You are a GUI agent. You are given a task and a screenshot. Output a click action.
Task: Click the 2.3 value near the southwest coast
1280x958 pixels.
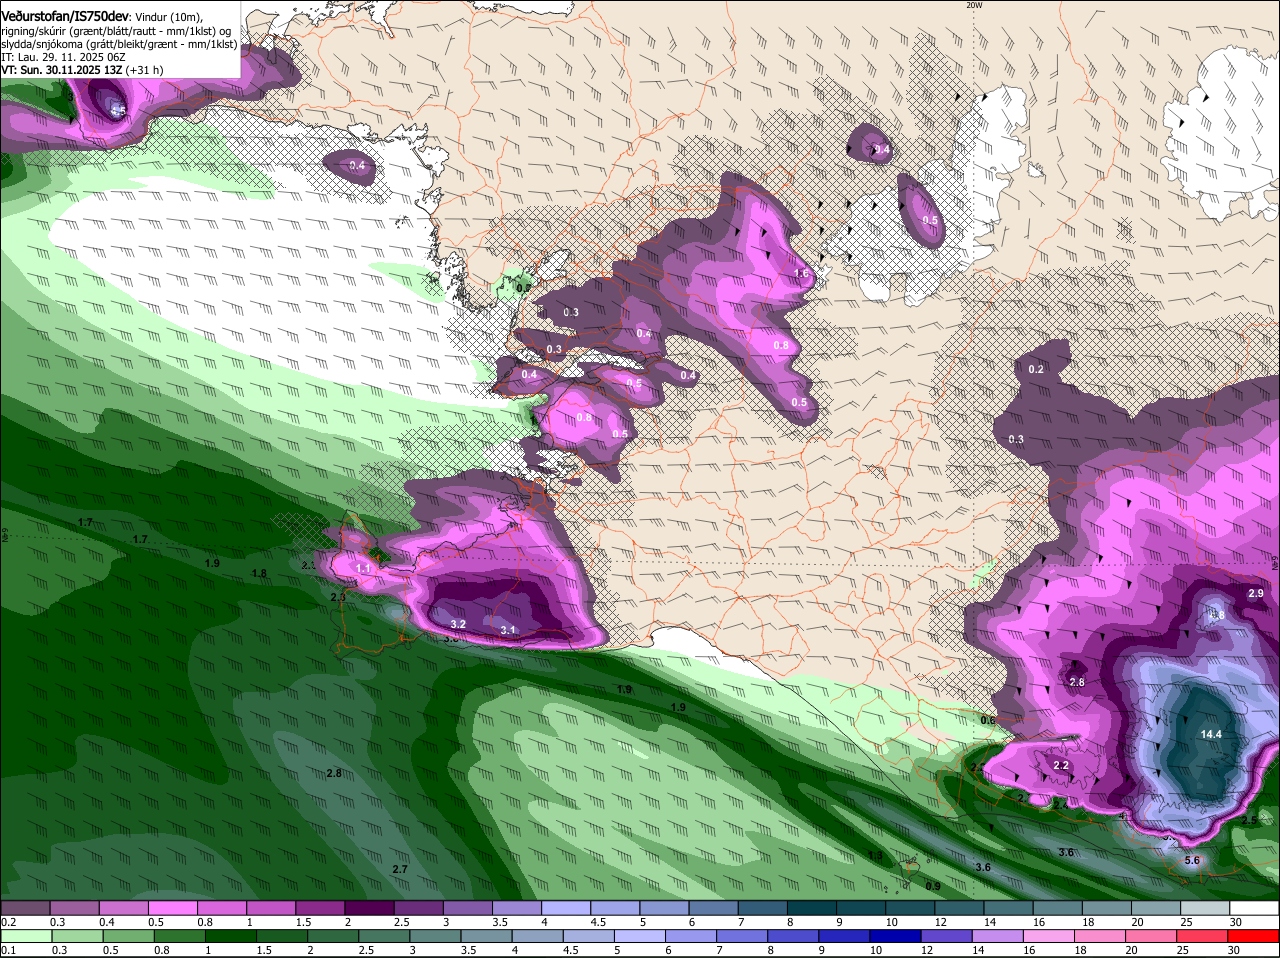pyautogui.click(x=337, y=598)
